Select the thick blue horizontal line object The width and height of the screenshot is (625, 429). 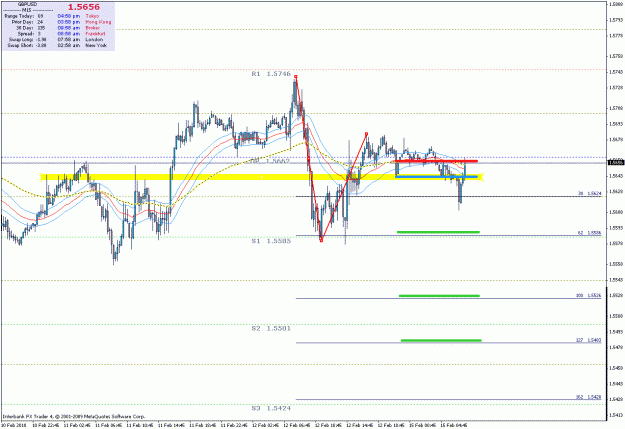pos(436,176)
